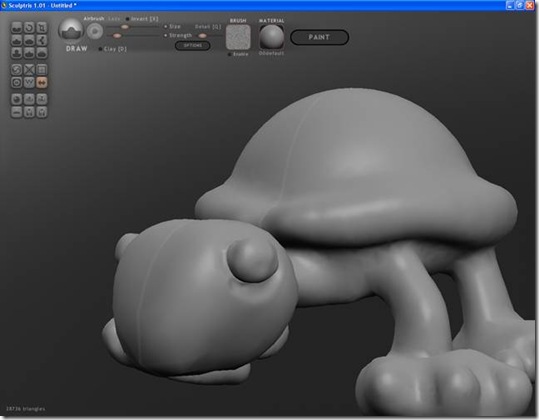Click the Detail slider handle
Viewport: 539px width, 420px height.
202,36
